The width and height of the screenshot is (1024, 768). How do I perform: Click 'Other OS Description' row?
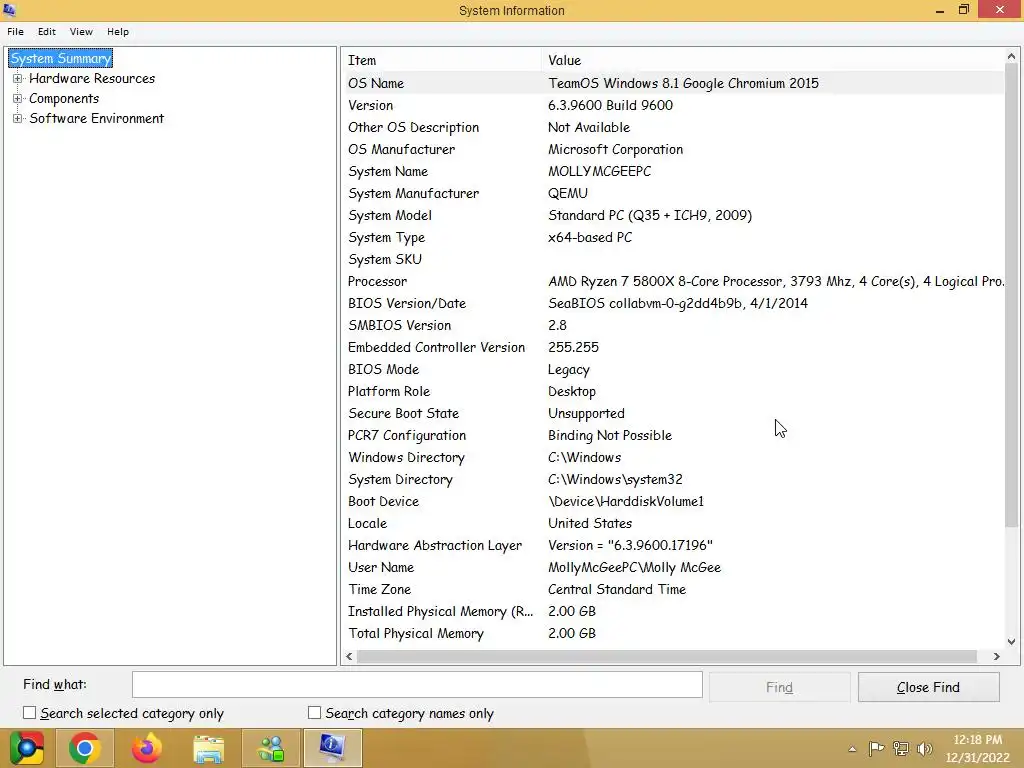[673, 127]
